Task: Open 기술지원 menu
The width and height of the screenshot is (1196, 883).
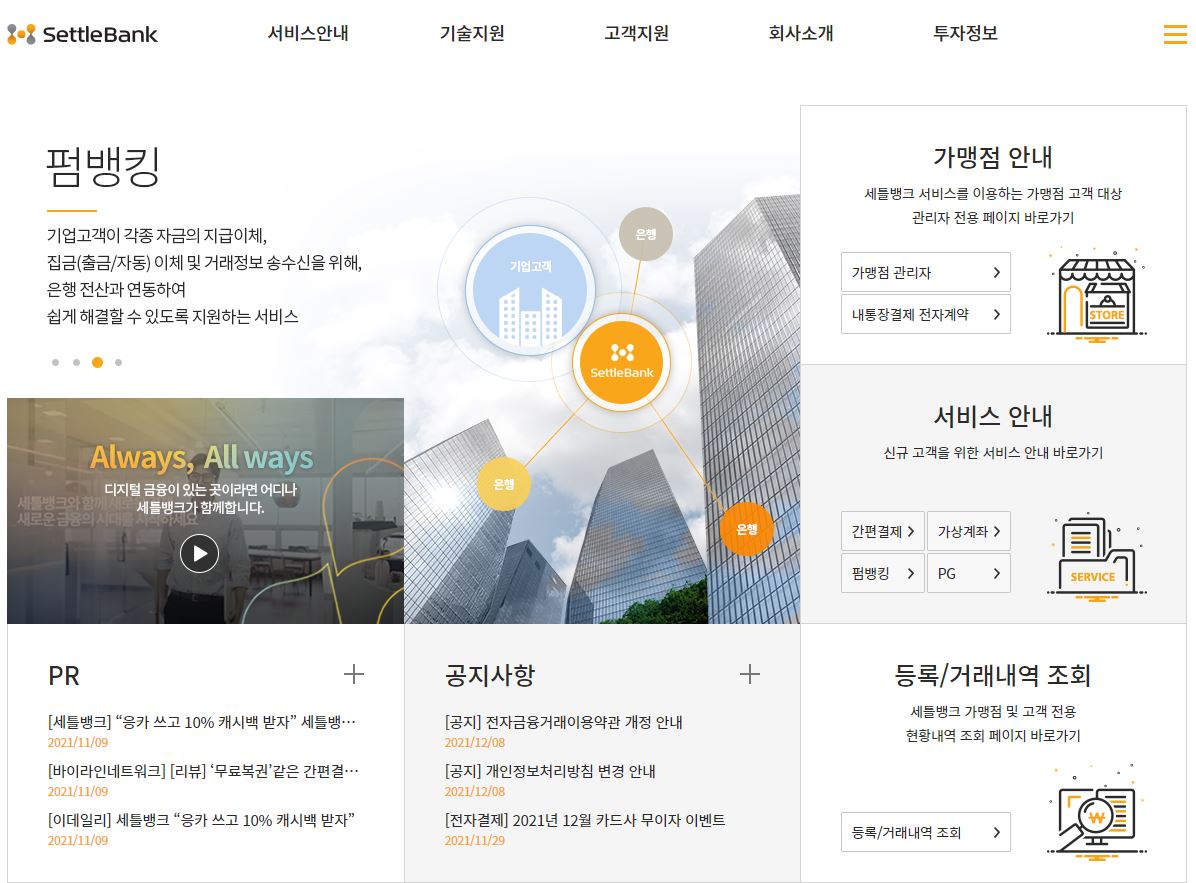Action: (472, 34)
